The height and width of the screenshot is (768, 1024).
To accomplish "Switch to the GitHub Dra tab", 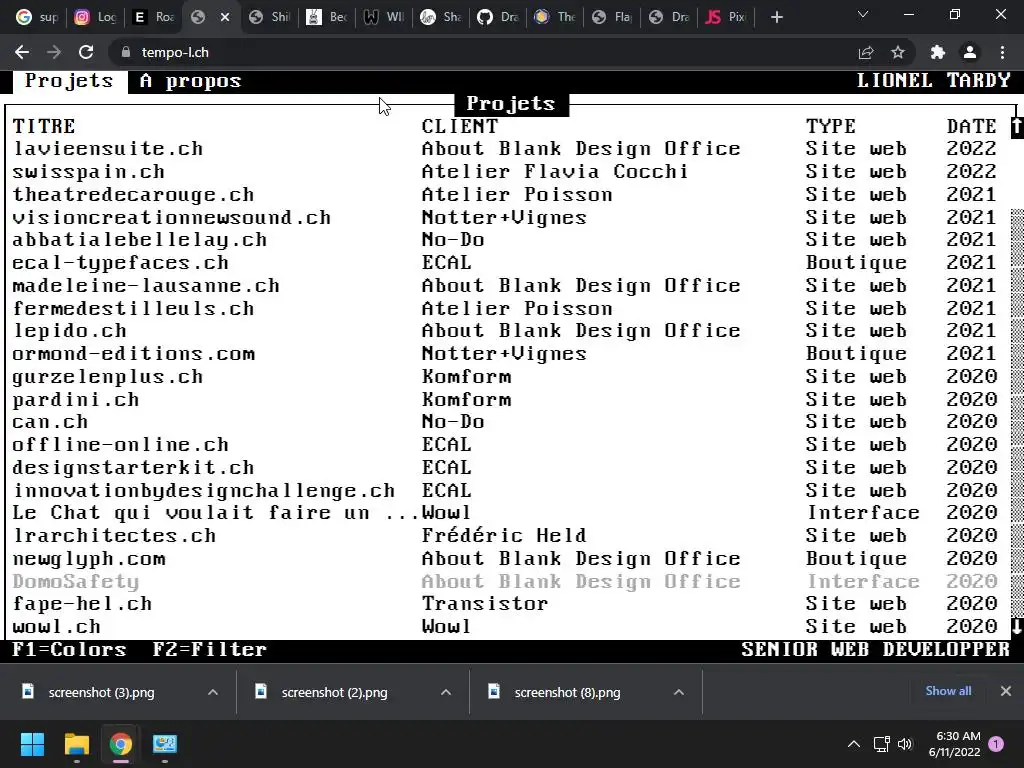I will [498, 17].
